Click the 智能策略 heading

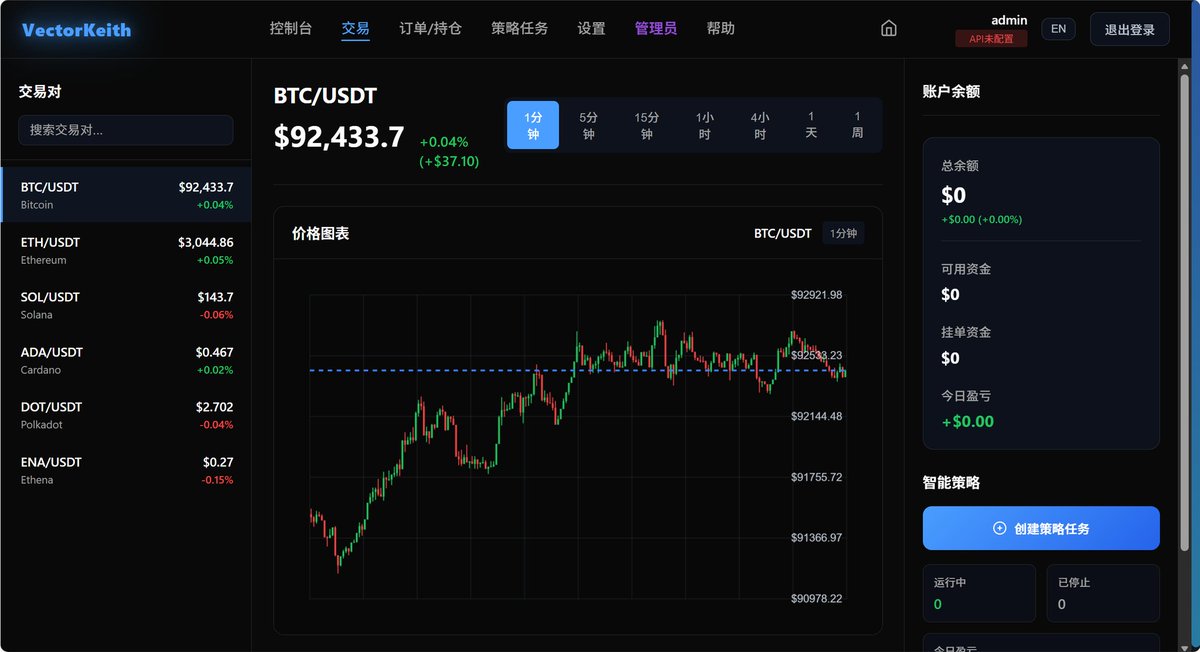(951, 482)
